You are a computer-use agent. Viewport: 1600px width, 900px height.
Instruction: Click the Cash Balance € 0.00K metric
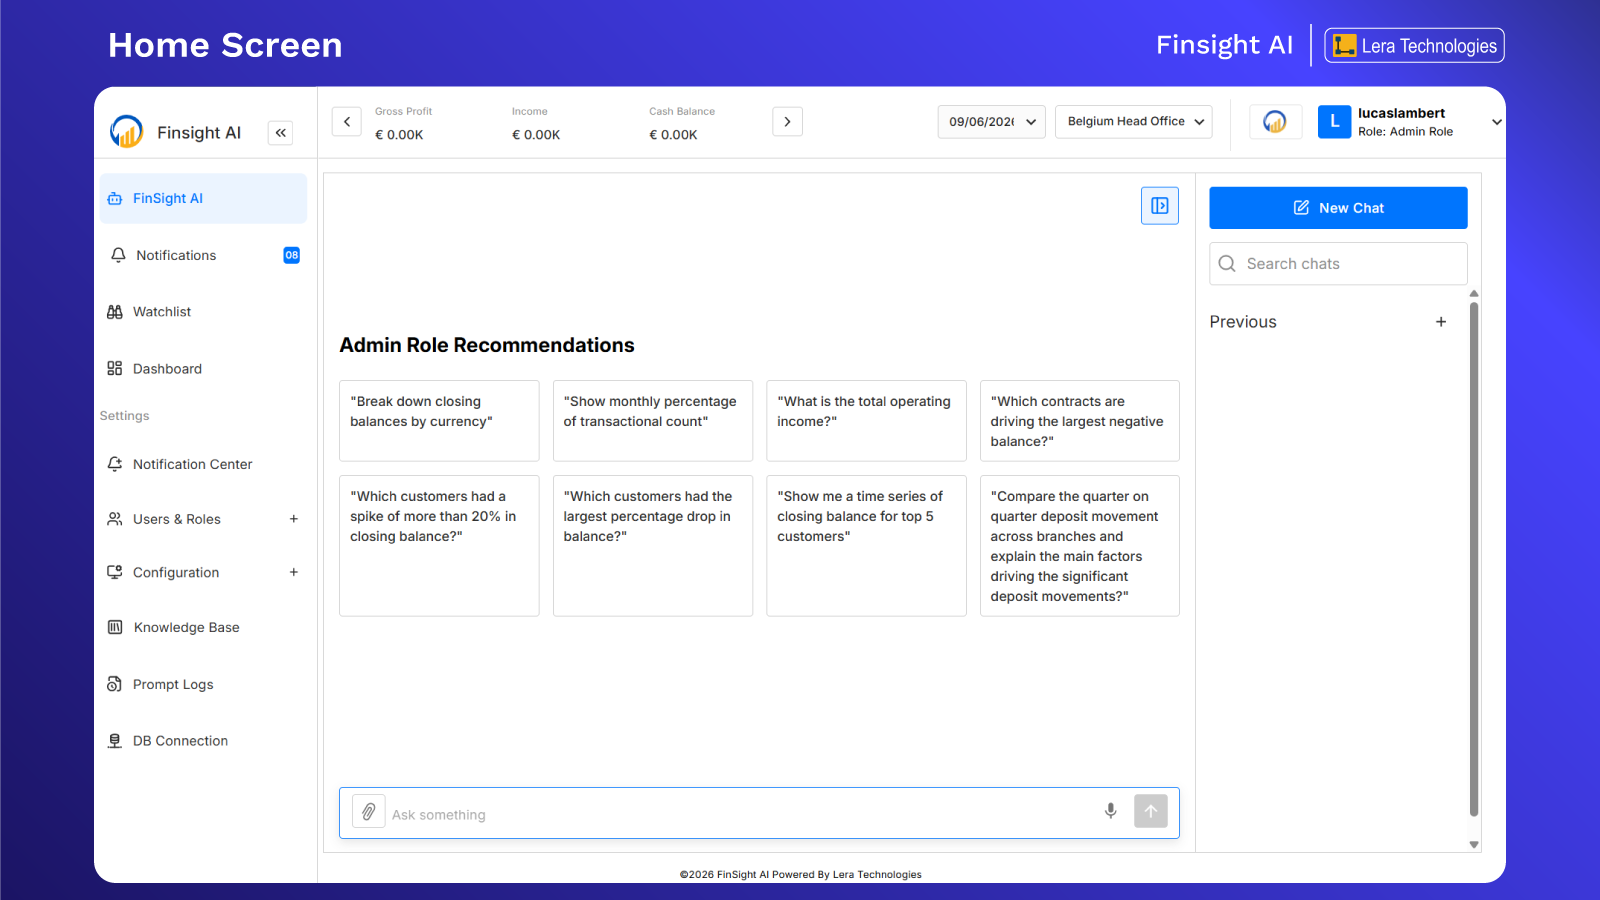[x=682, y=123]
